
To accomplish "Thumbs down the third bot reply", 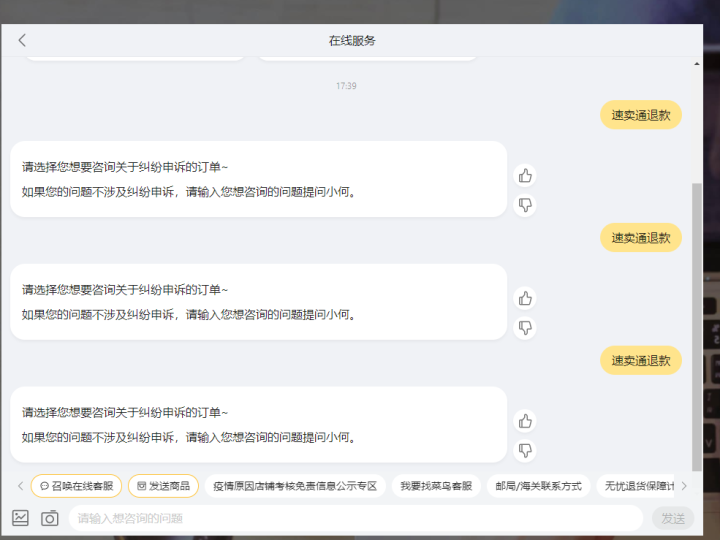I will coord(525,450).
